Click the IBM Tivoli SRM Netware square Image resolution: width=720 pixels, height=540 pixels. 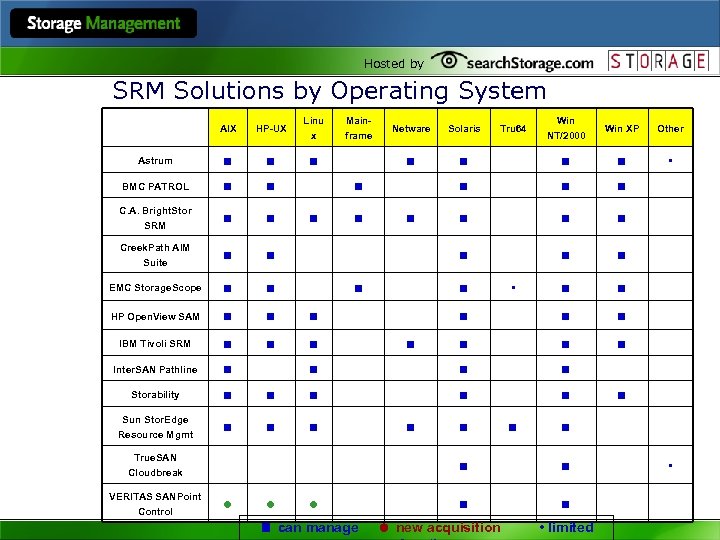(x=411, y=344)
